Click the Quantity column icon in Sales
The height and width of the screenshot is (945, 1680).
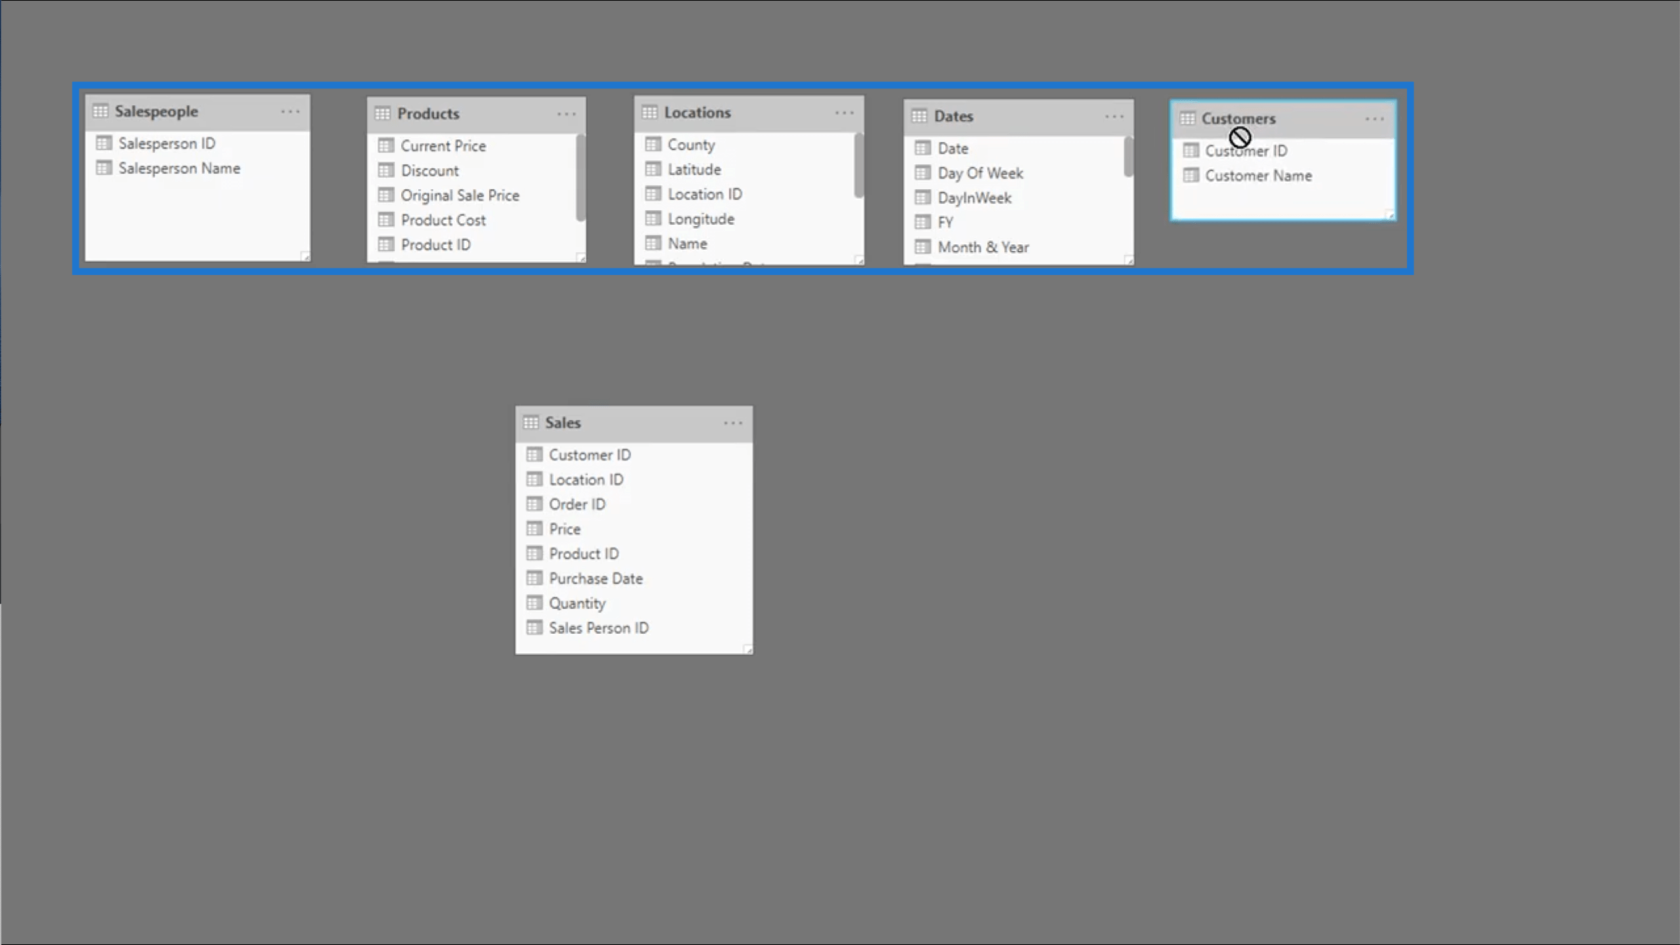535,603
